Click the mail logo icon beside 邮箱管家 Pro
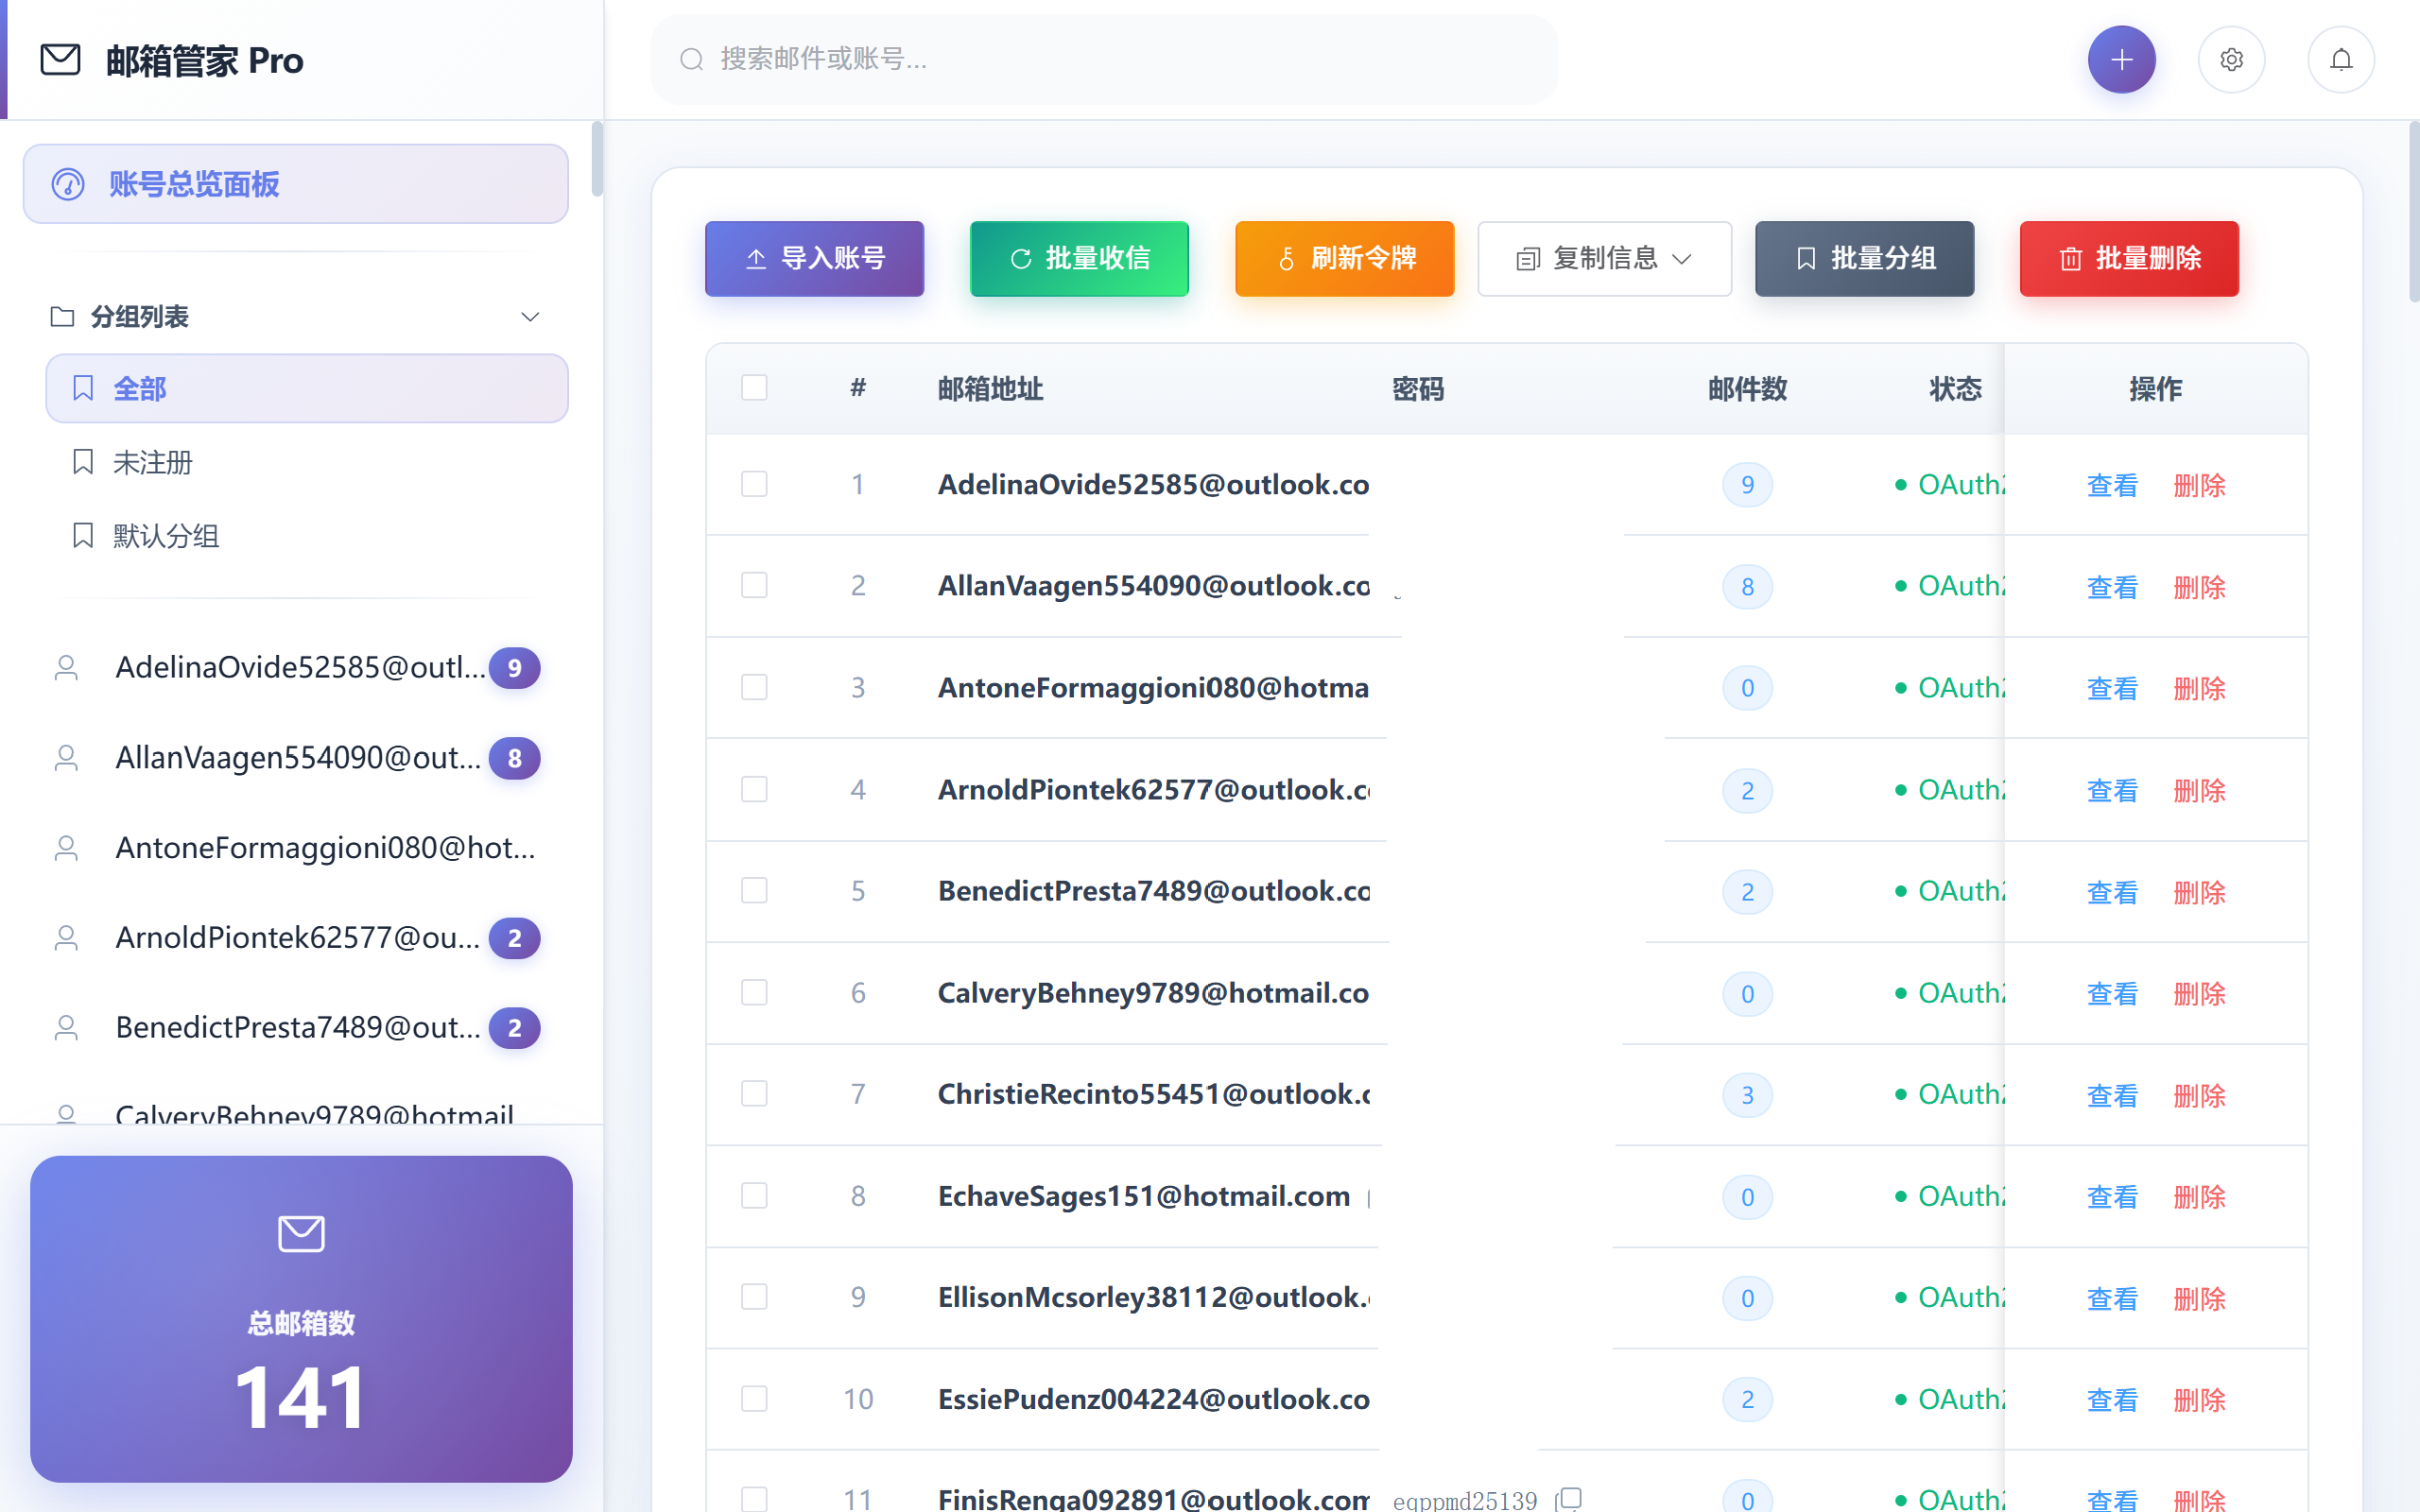Viewport: 2420px width, 1512px height. click(60, 60)
